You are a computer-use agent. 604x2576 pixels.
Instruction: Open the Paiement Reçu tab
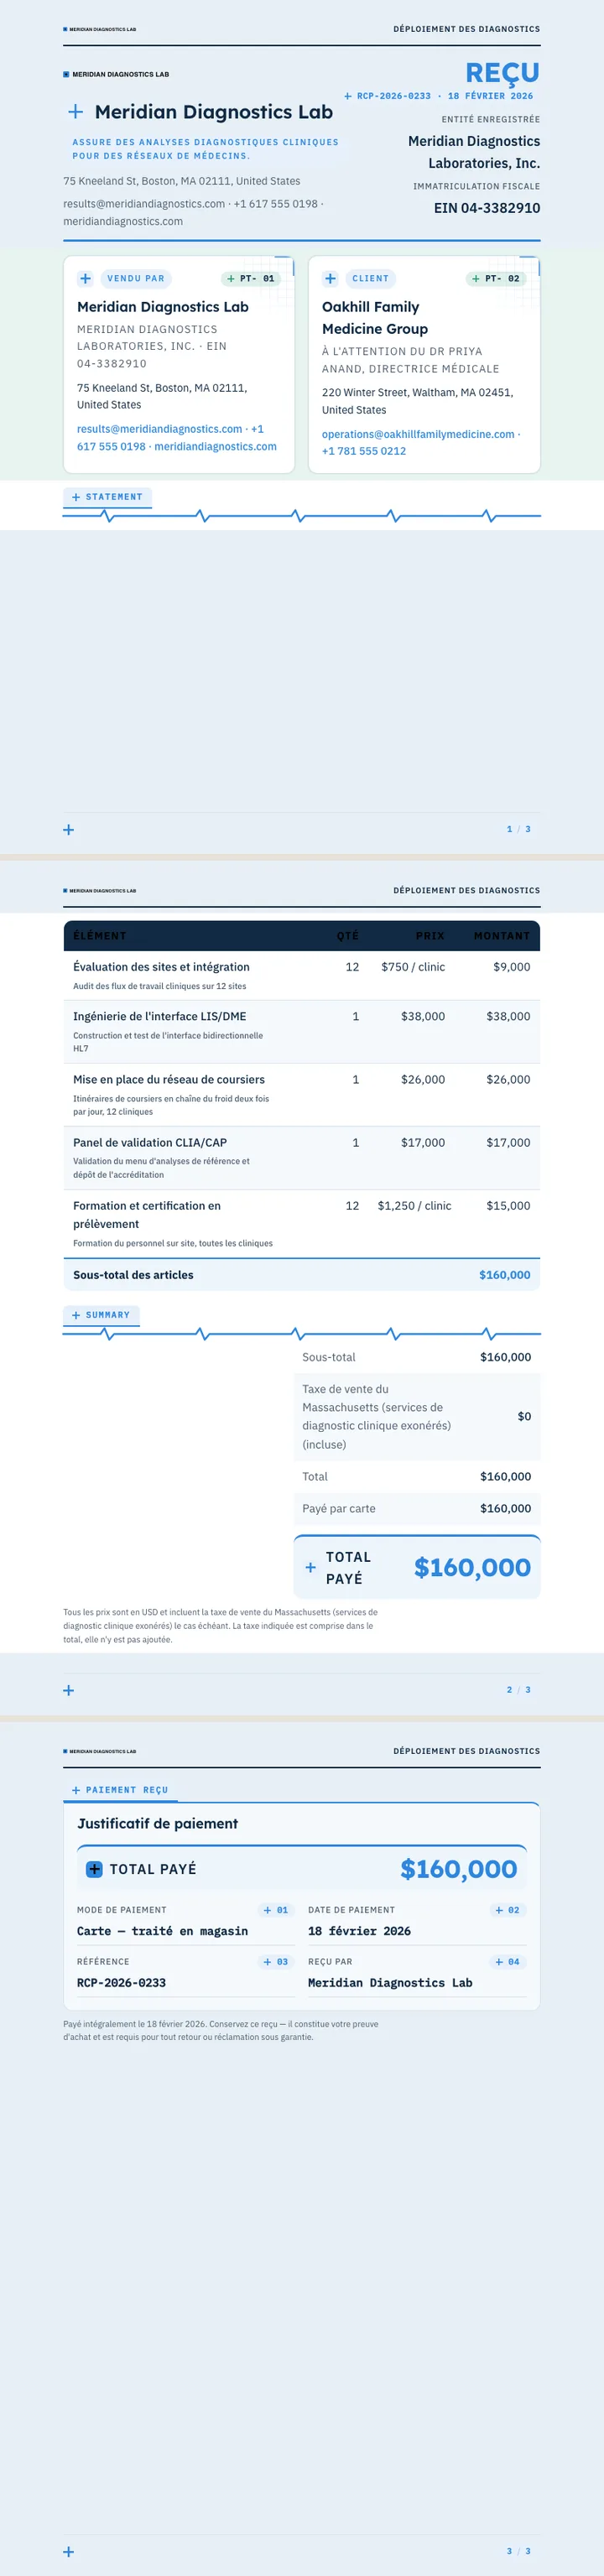[x=120, y=1790]
